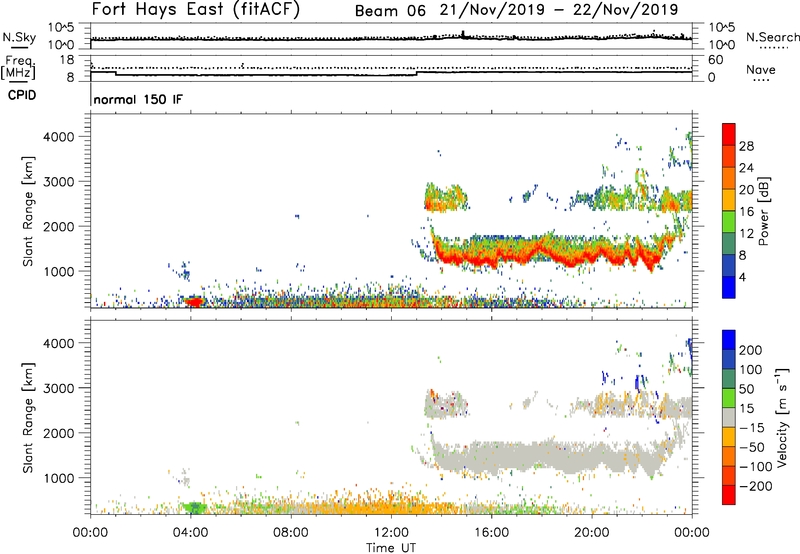Click the green echo near 04:00 in the velocity plot
This screenshot has height=554, width=800.
point(194,508)
